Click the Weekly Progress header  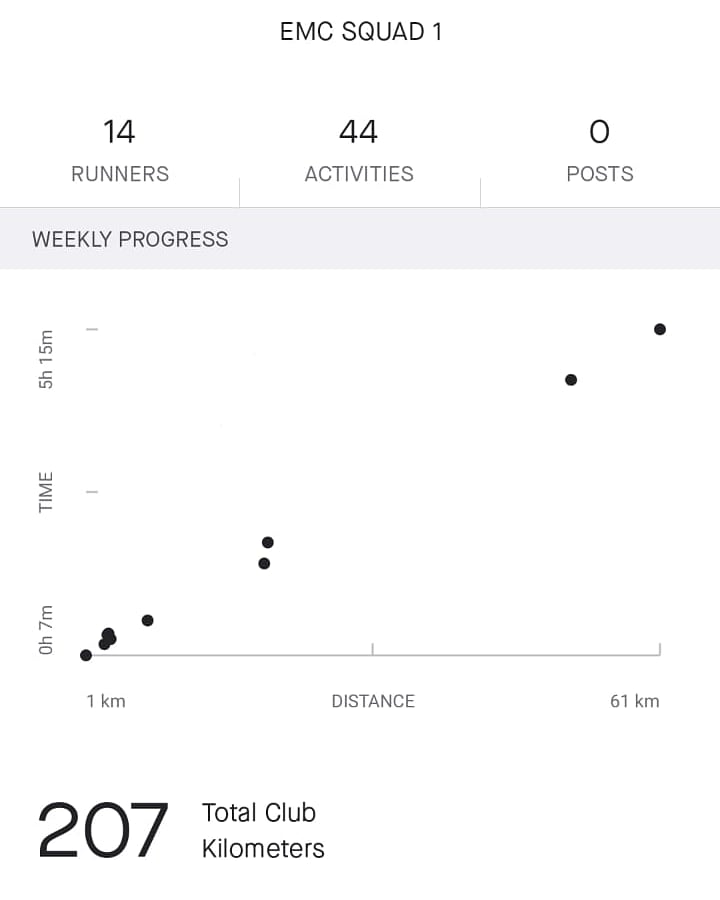click(x=130, y=239)
